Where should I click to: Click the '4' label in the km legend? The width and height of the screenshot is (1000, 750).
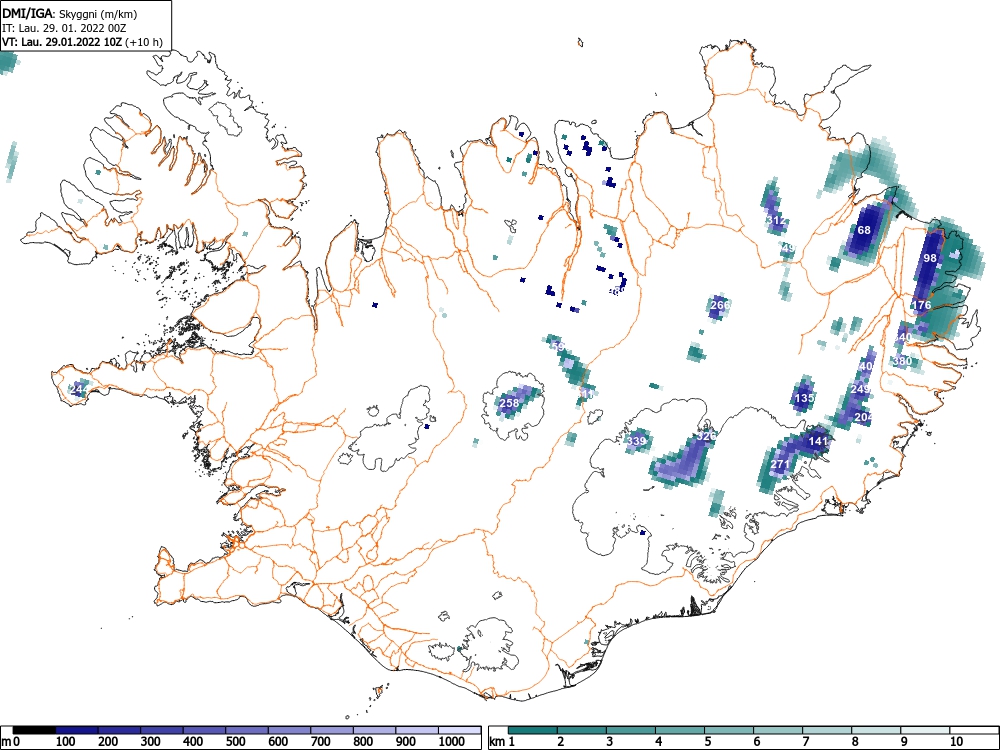tap(659, 742)
